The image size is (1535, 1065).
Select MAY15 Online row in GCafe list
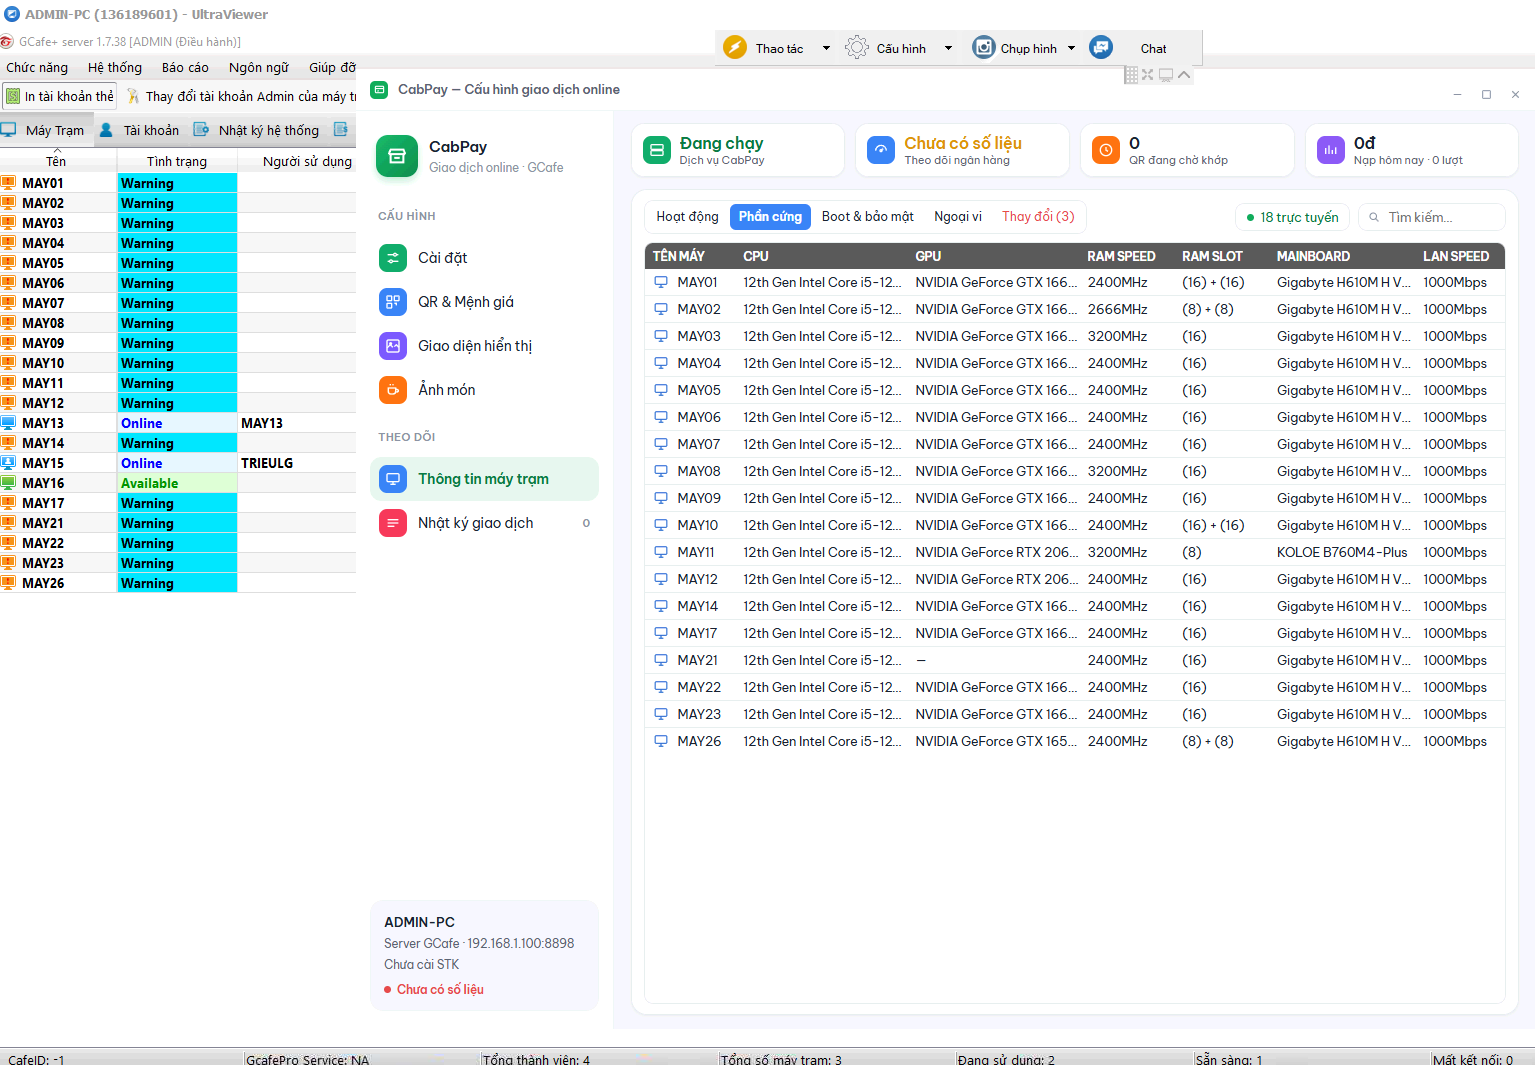tap(178, 463)
